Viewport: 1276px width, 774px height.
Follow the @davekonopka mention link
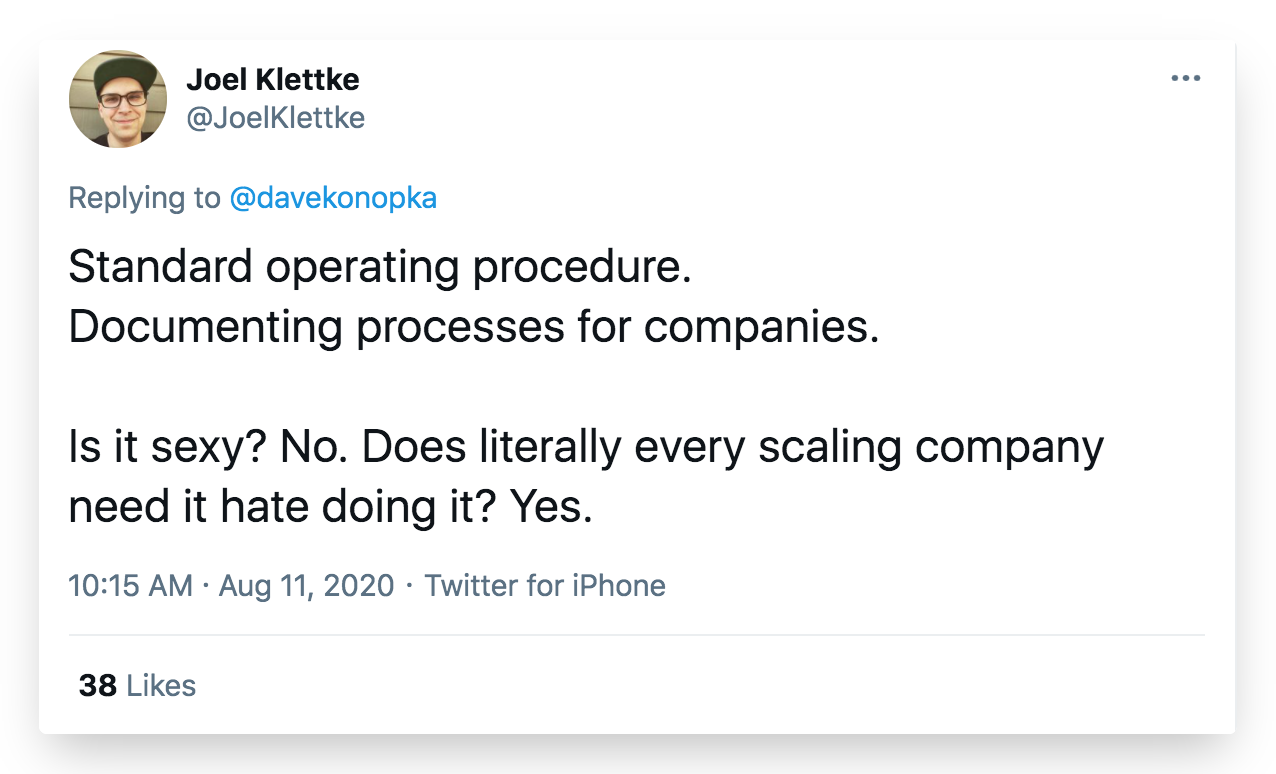click(333, 198)
